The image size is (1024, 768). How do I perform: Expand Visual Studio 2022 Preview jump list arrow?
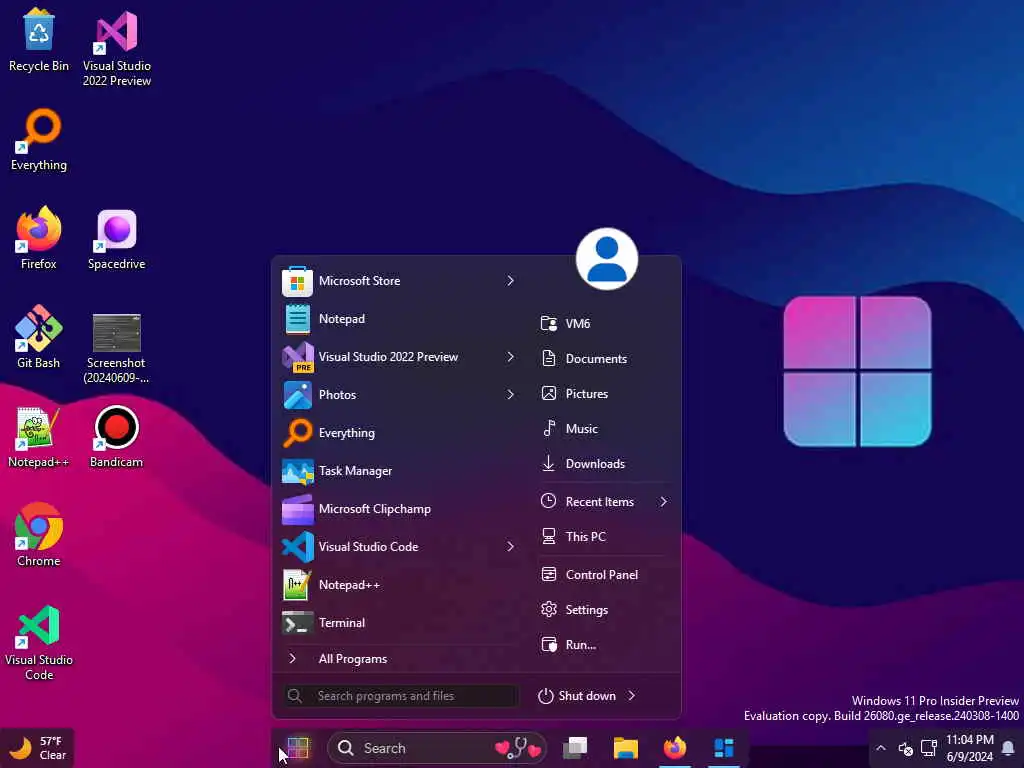point(510,357)
